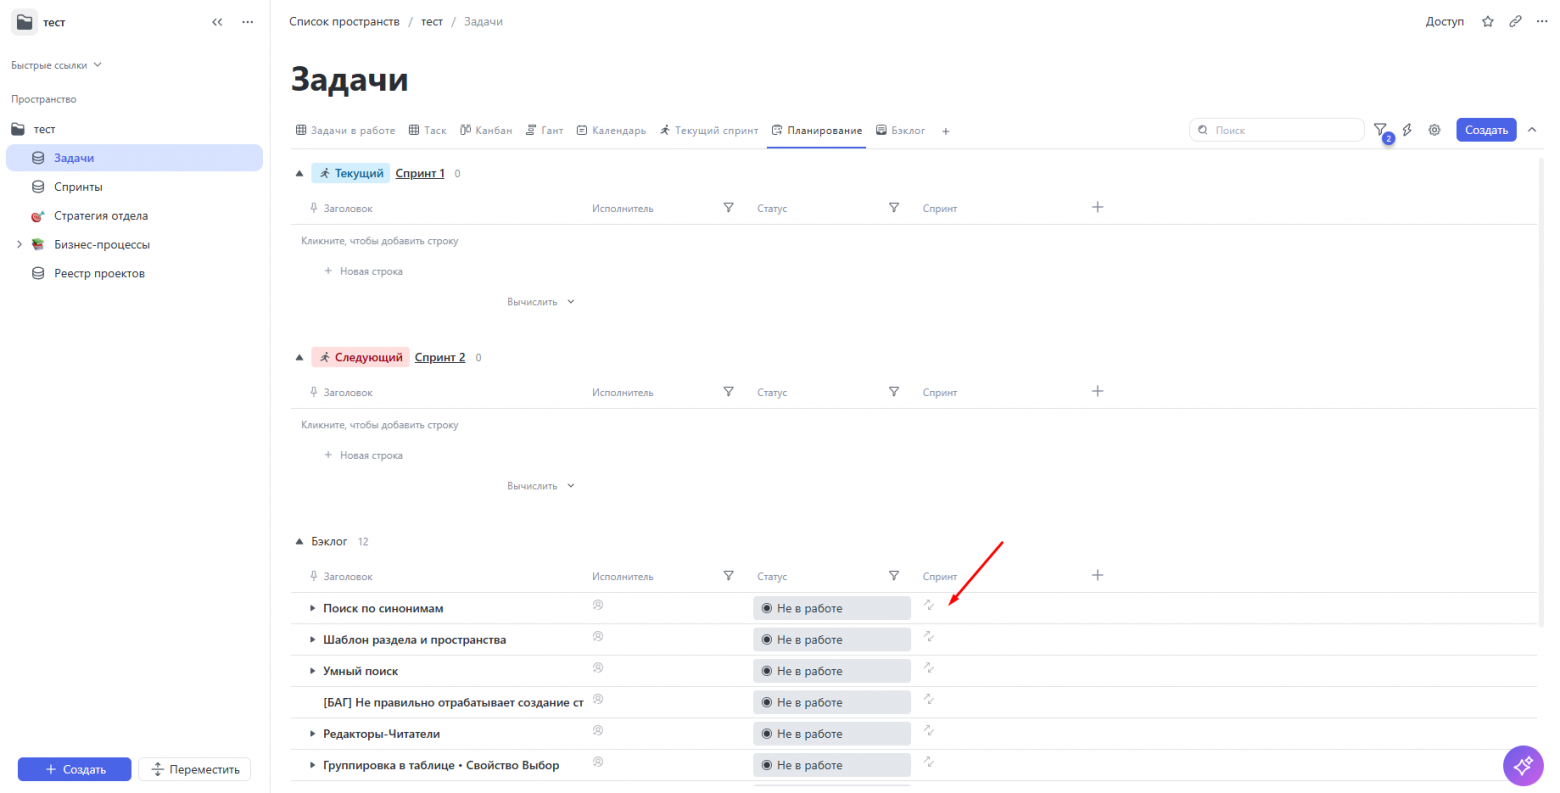
Task: Open the Вычислить dropdown under Спринт 1
Action: click(x=541, y=301)
